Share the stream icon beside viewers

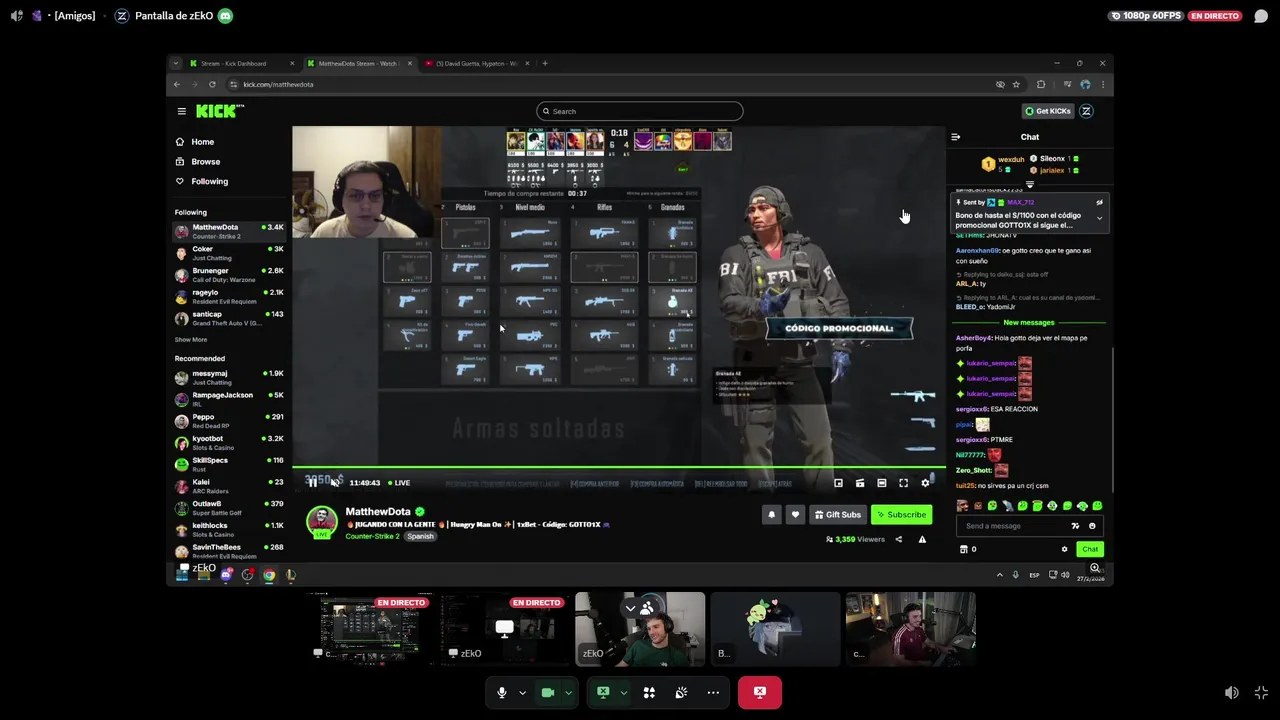tap(898, 540)
